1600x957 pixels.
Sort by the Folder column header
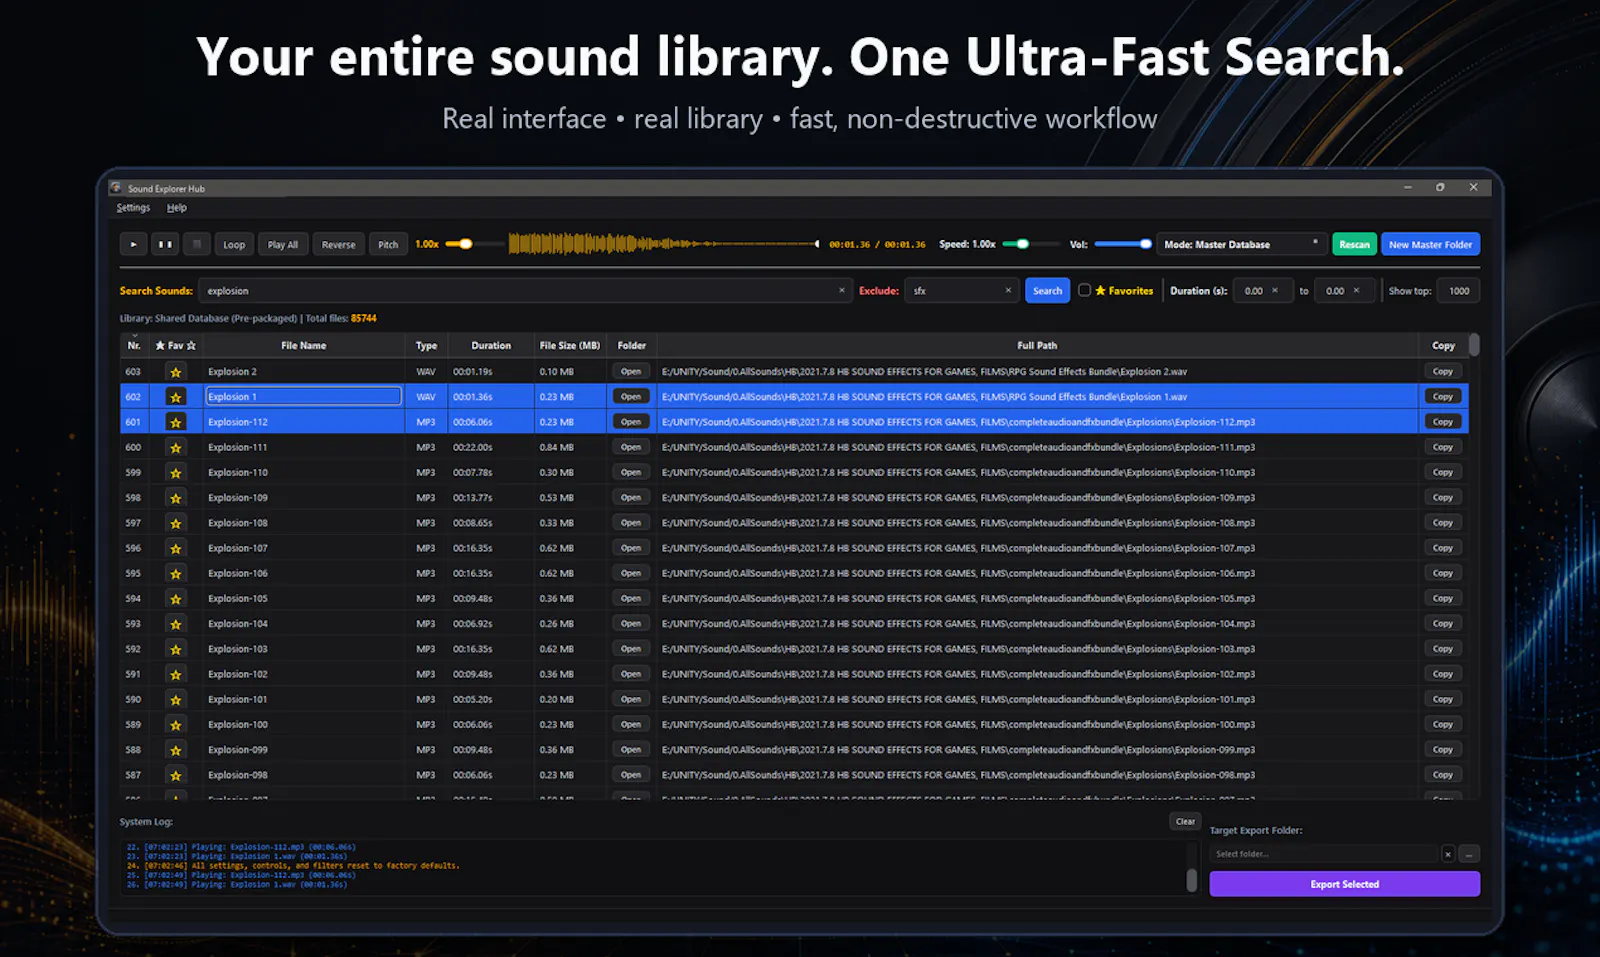[632, 345]
